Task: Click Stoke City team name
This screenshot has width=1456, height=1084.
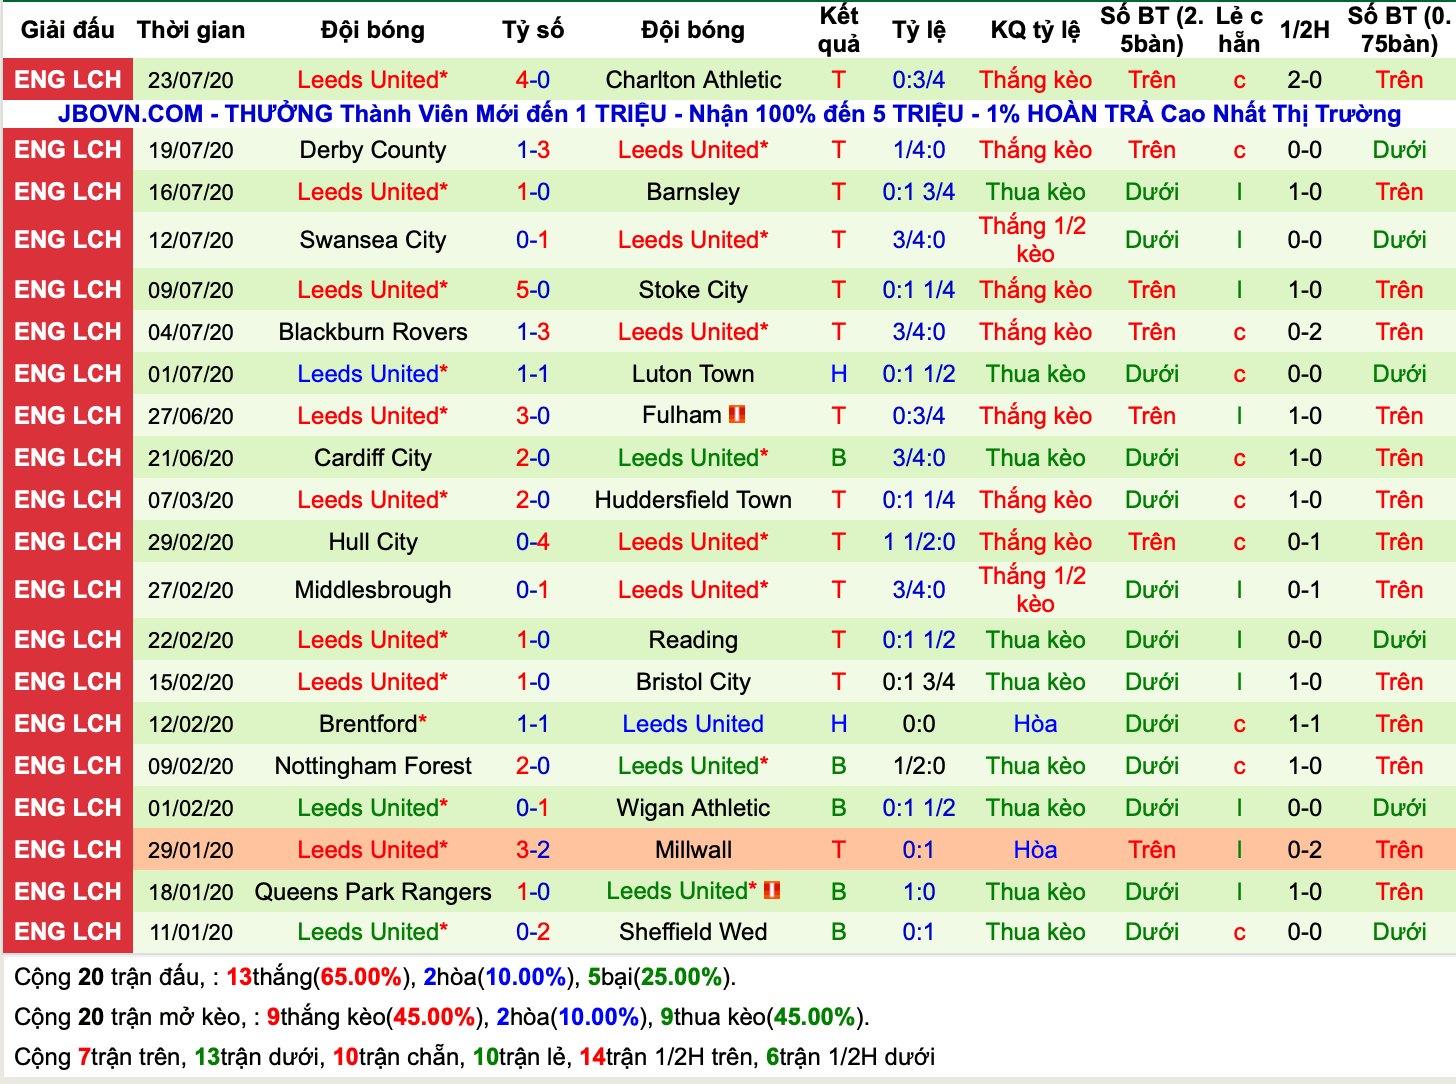Action: click(x=693, y=290)
